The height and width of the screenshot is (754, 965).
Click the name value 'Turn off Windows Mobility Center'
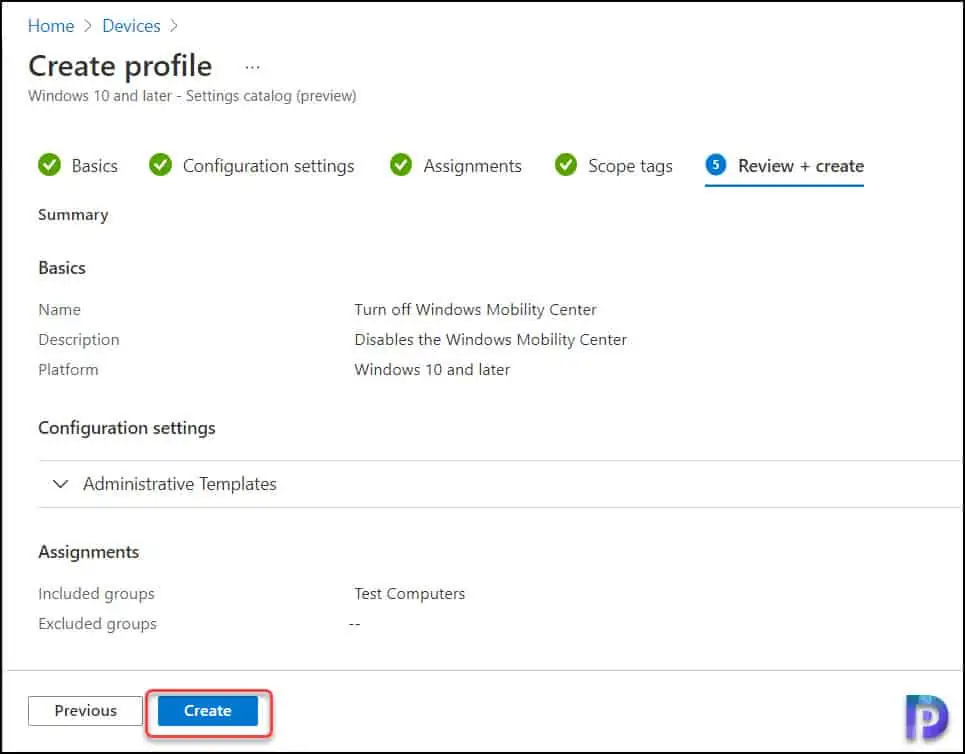click(x=475, y=310)
